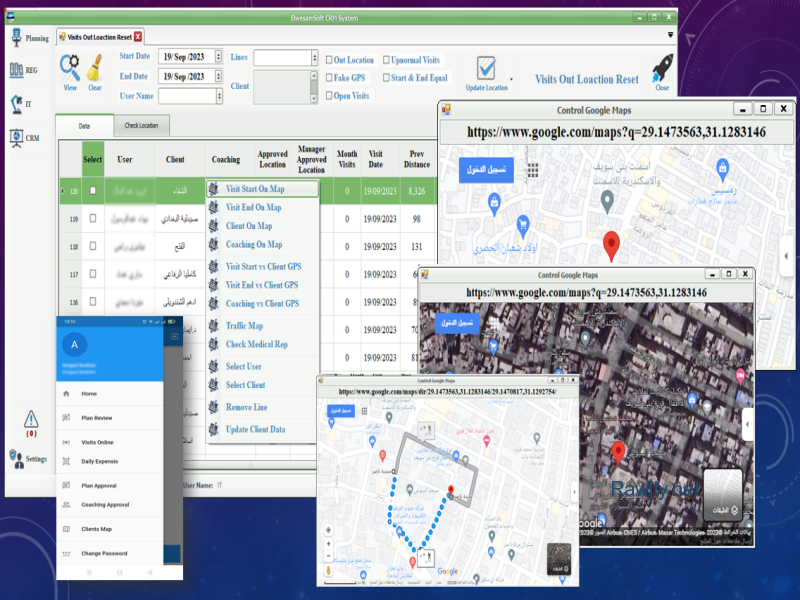The width and height of the screenshot is (800, 600).
Task: Tap the Home icon in mobile menu
Action: 66,393
